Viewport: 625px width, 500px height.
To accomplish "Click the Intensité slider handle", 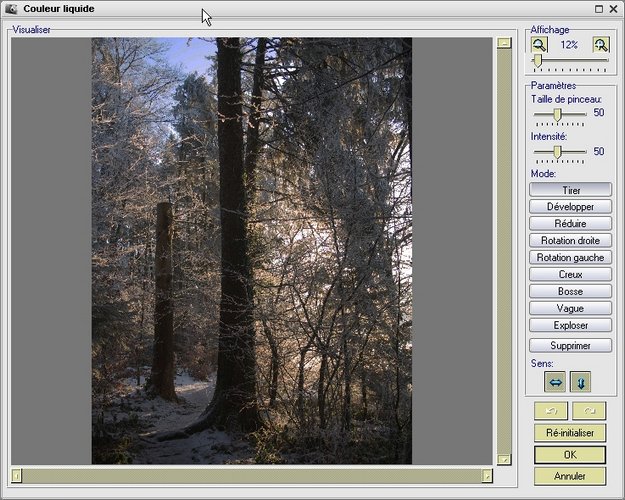I will pos(557,152).
